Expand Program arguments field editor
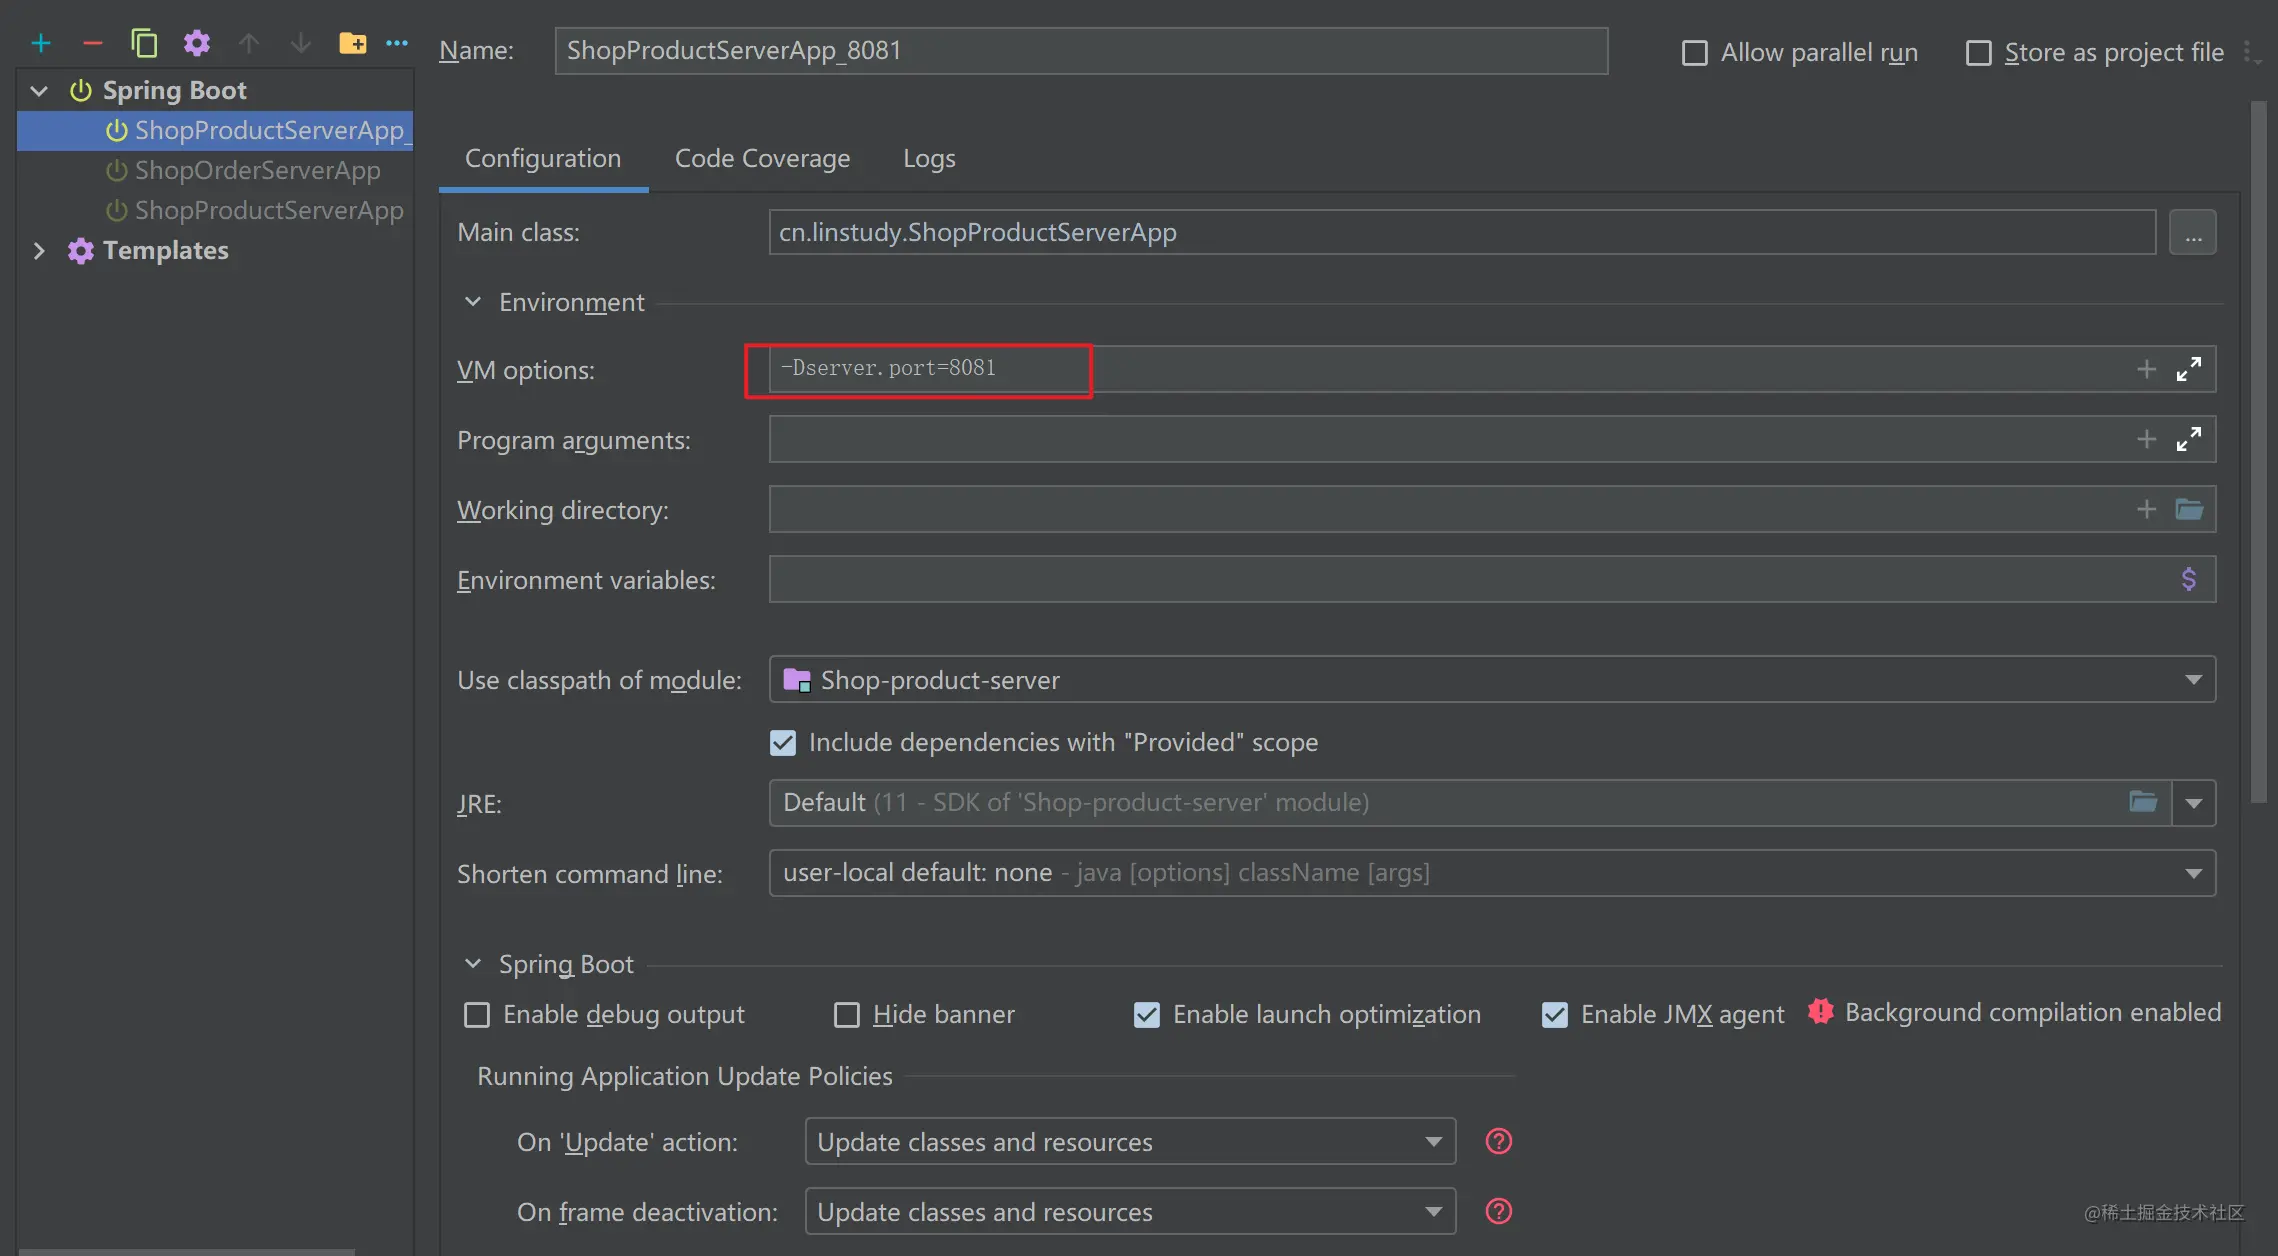The width and height of the screenshot is (2278, 1256). (x=2189, y=439)
